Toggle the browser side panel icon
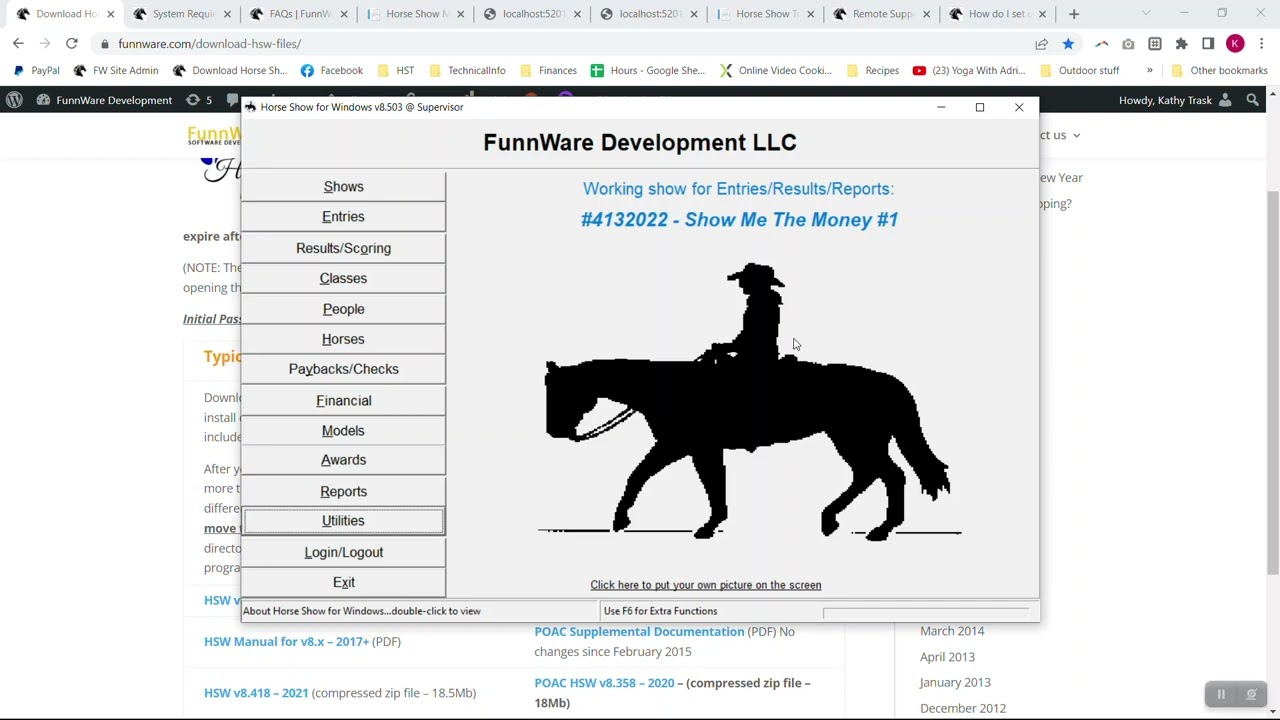 (x=1208, y=44)
